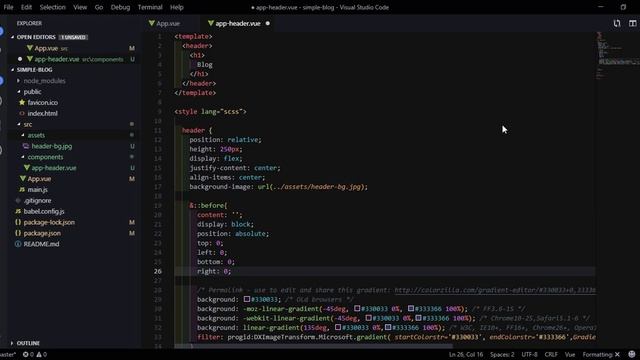Click the git icon beside .gitignore

(18, 200)
